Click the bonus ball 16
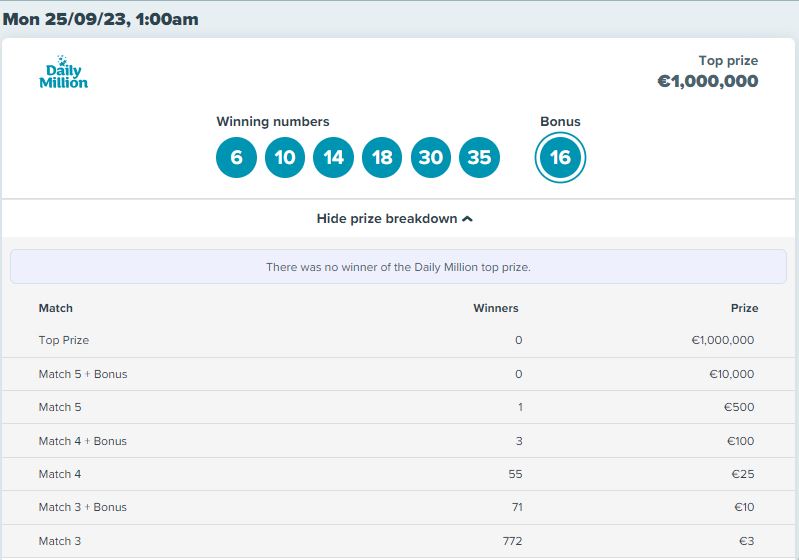 [x=561, y=157]
